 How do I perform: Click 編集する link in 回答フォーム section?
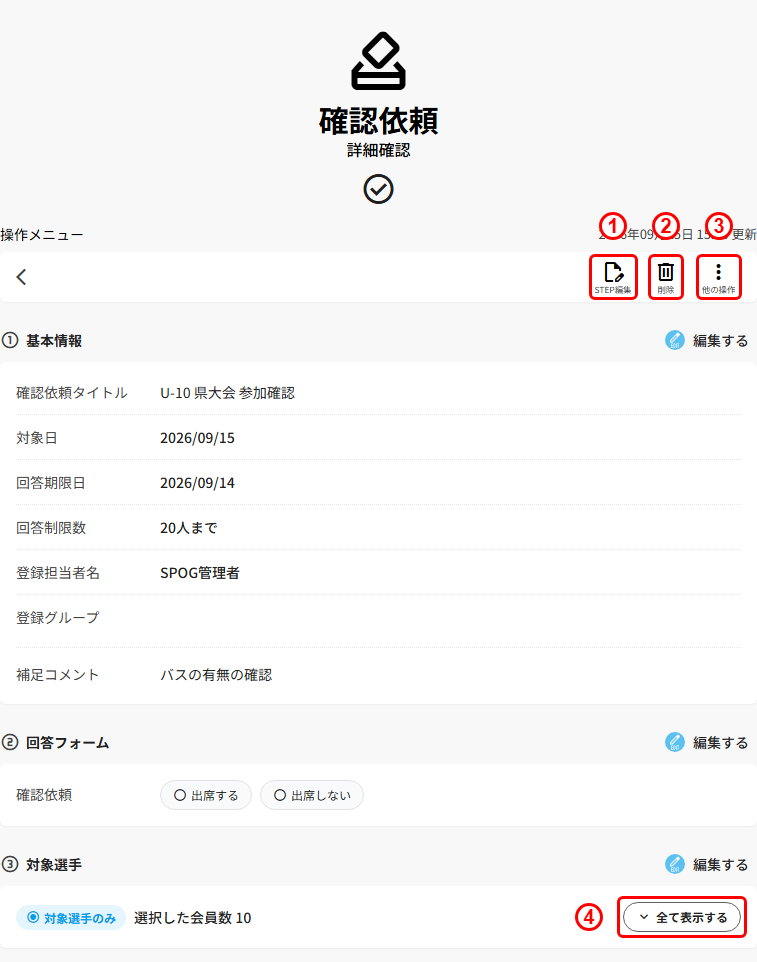[720, 742]
